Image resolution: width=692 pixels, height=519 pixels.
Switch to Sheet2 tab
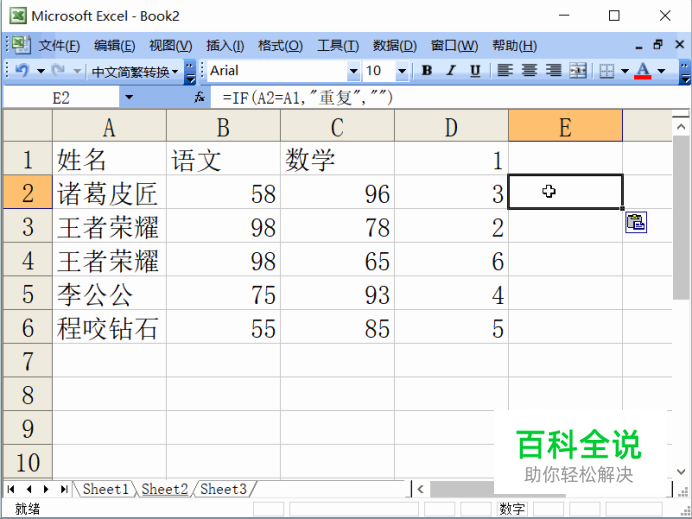(x=165, y=489)
